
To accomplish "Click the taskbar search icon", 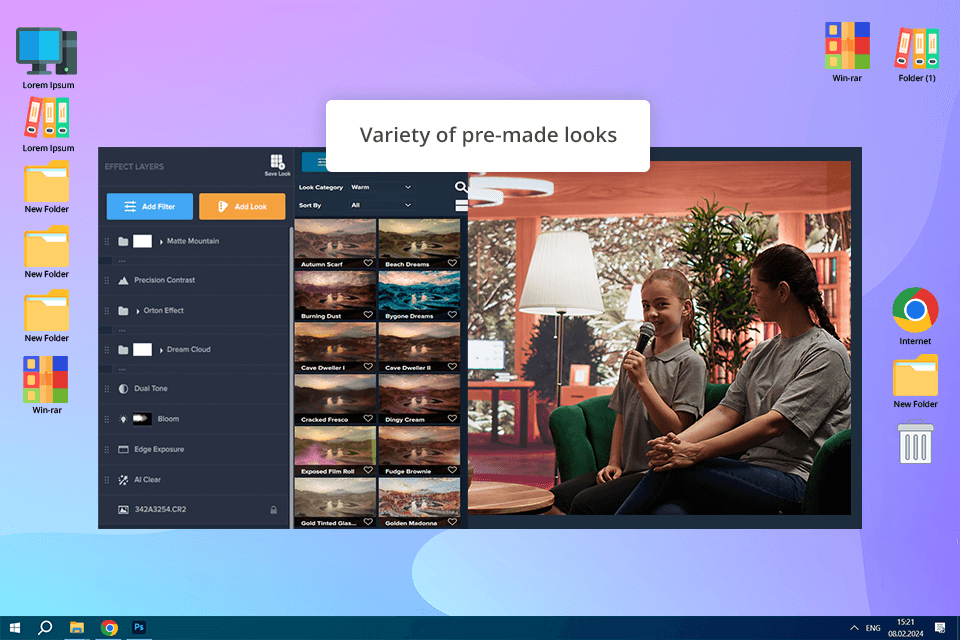I will coord(45,627).
